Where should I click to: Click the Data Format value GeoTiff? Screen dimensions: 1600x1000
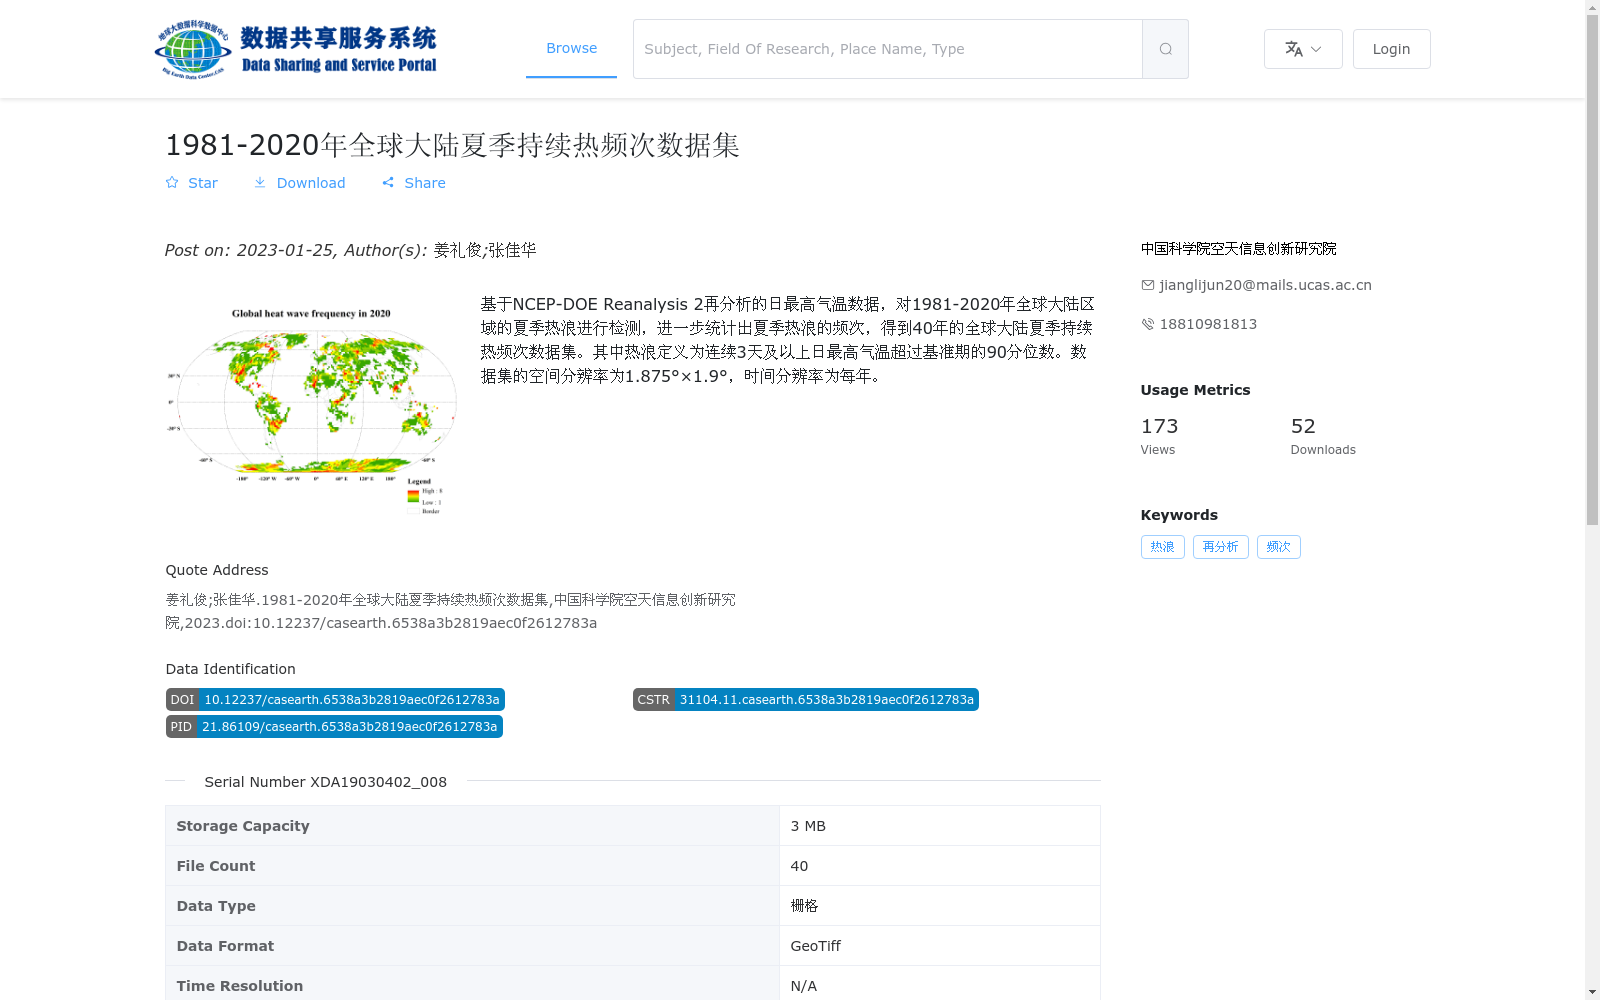pos(815,946)
